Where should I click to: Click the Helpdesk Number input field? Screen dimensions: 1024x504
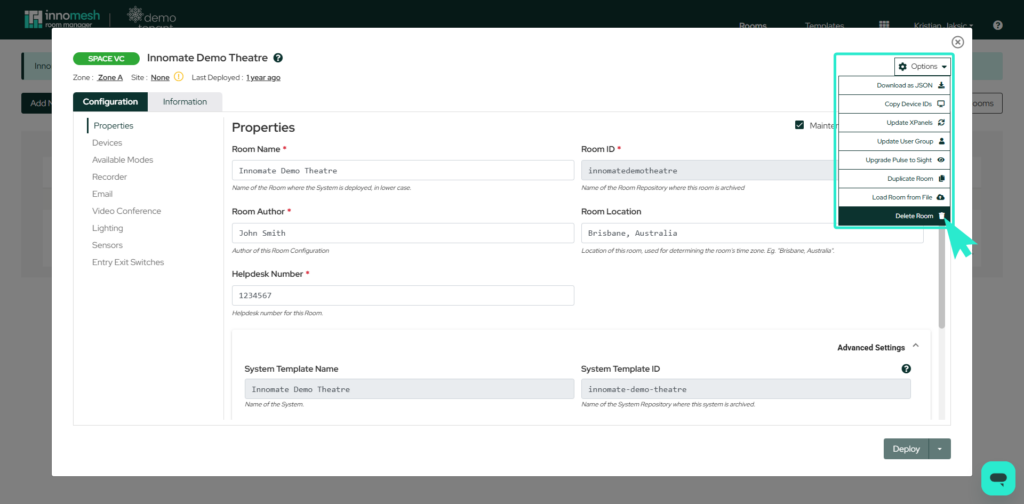(x=403, y=295)
